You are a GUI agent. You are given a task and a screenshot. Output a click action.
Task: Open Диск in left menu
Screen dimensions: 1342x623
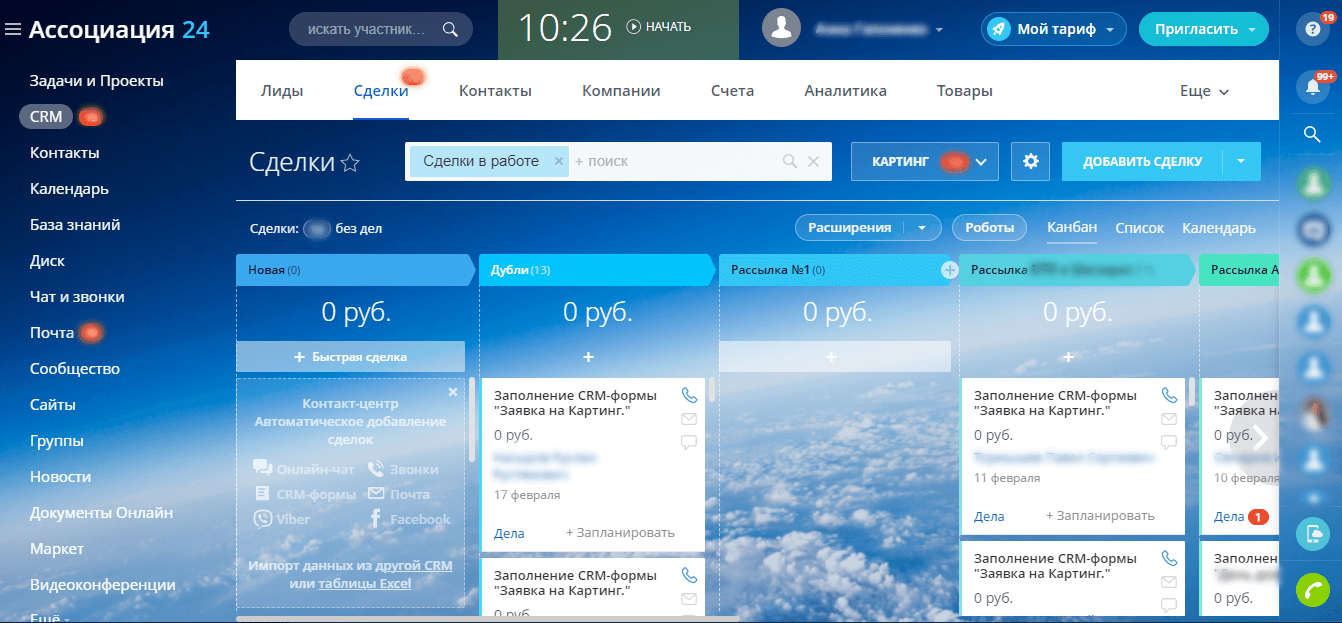[x=47, y=261]
